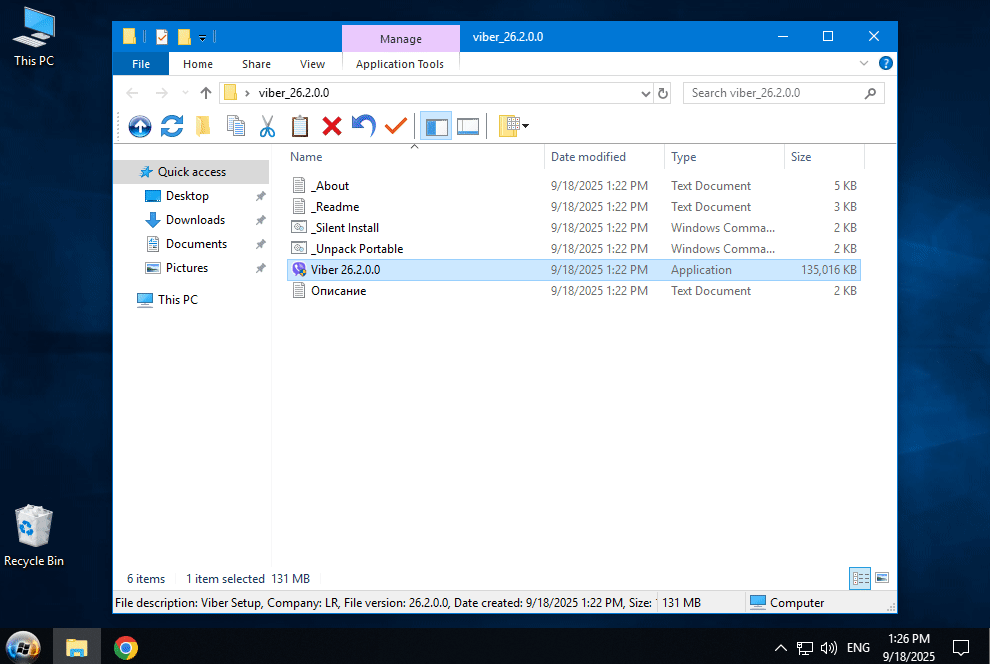Click the Cut scissors toolbar icon
The height and width of the screenshot is (664, 990).
[x=267, y=126]
